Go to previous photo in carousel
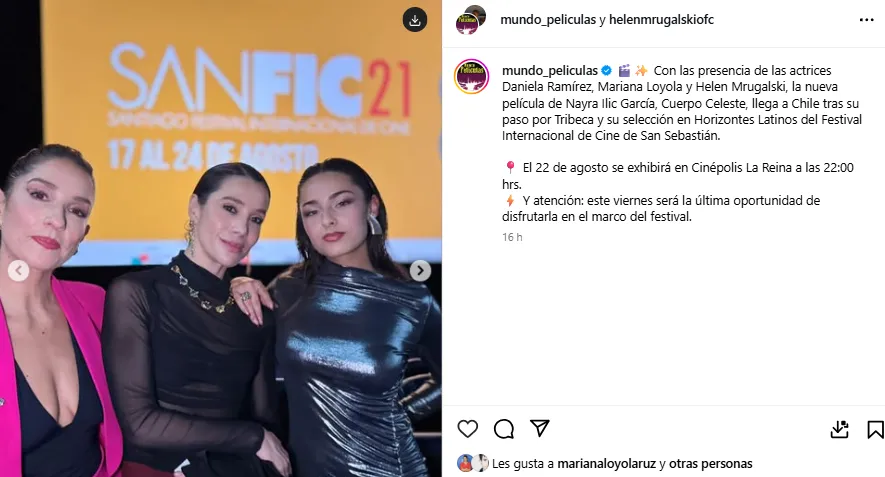The height and width of the screenshot is (477, 885). [18, 271]
